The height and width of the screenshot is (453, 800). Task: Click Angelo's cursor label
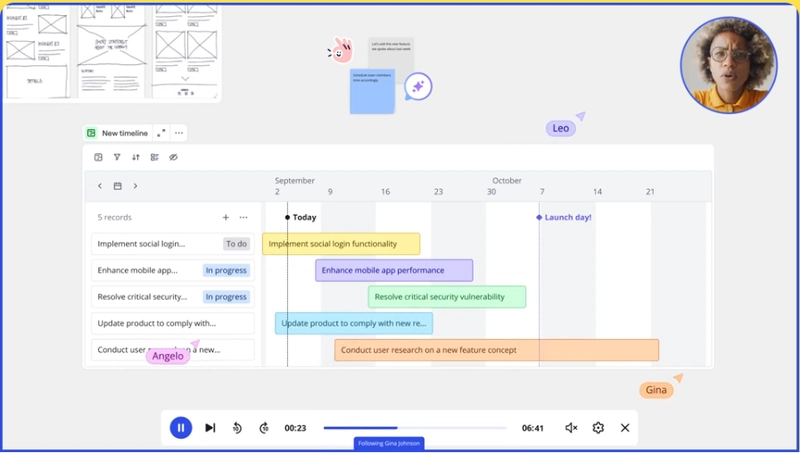(167, 356)
